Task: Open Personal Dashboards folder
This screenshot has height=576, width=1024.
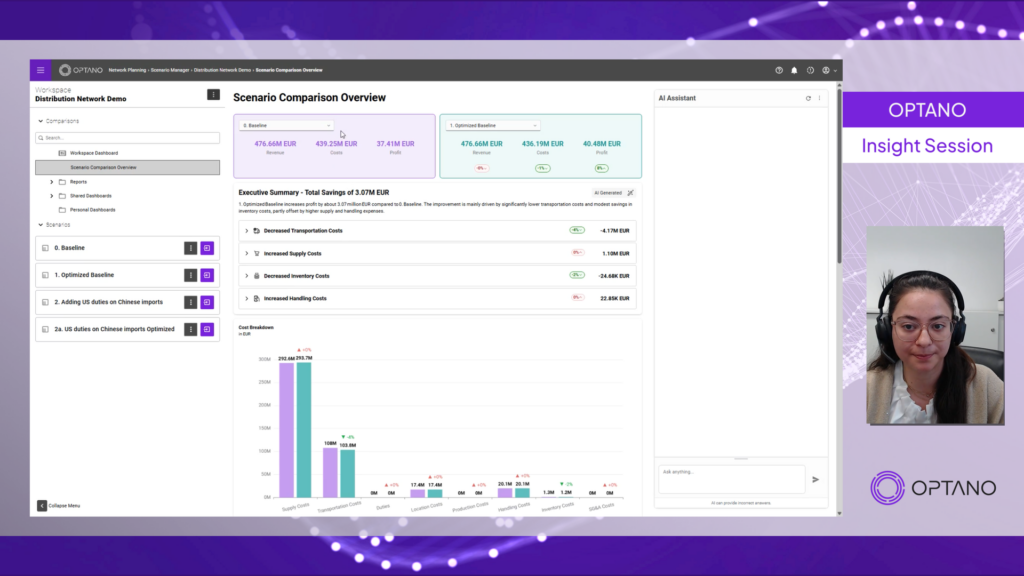Action: click(92, 210)
